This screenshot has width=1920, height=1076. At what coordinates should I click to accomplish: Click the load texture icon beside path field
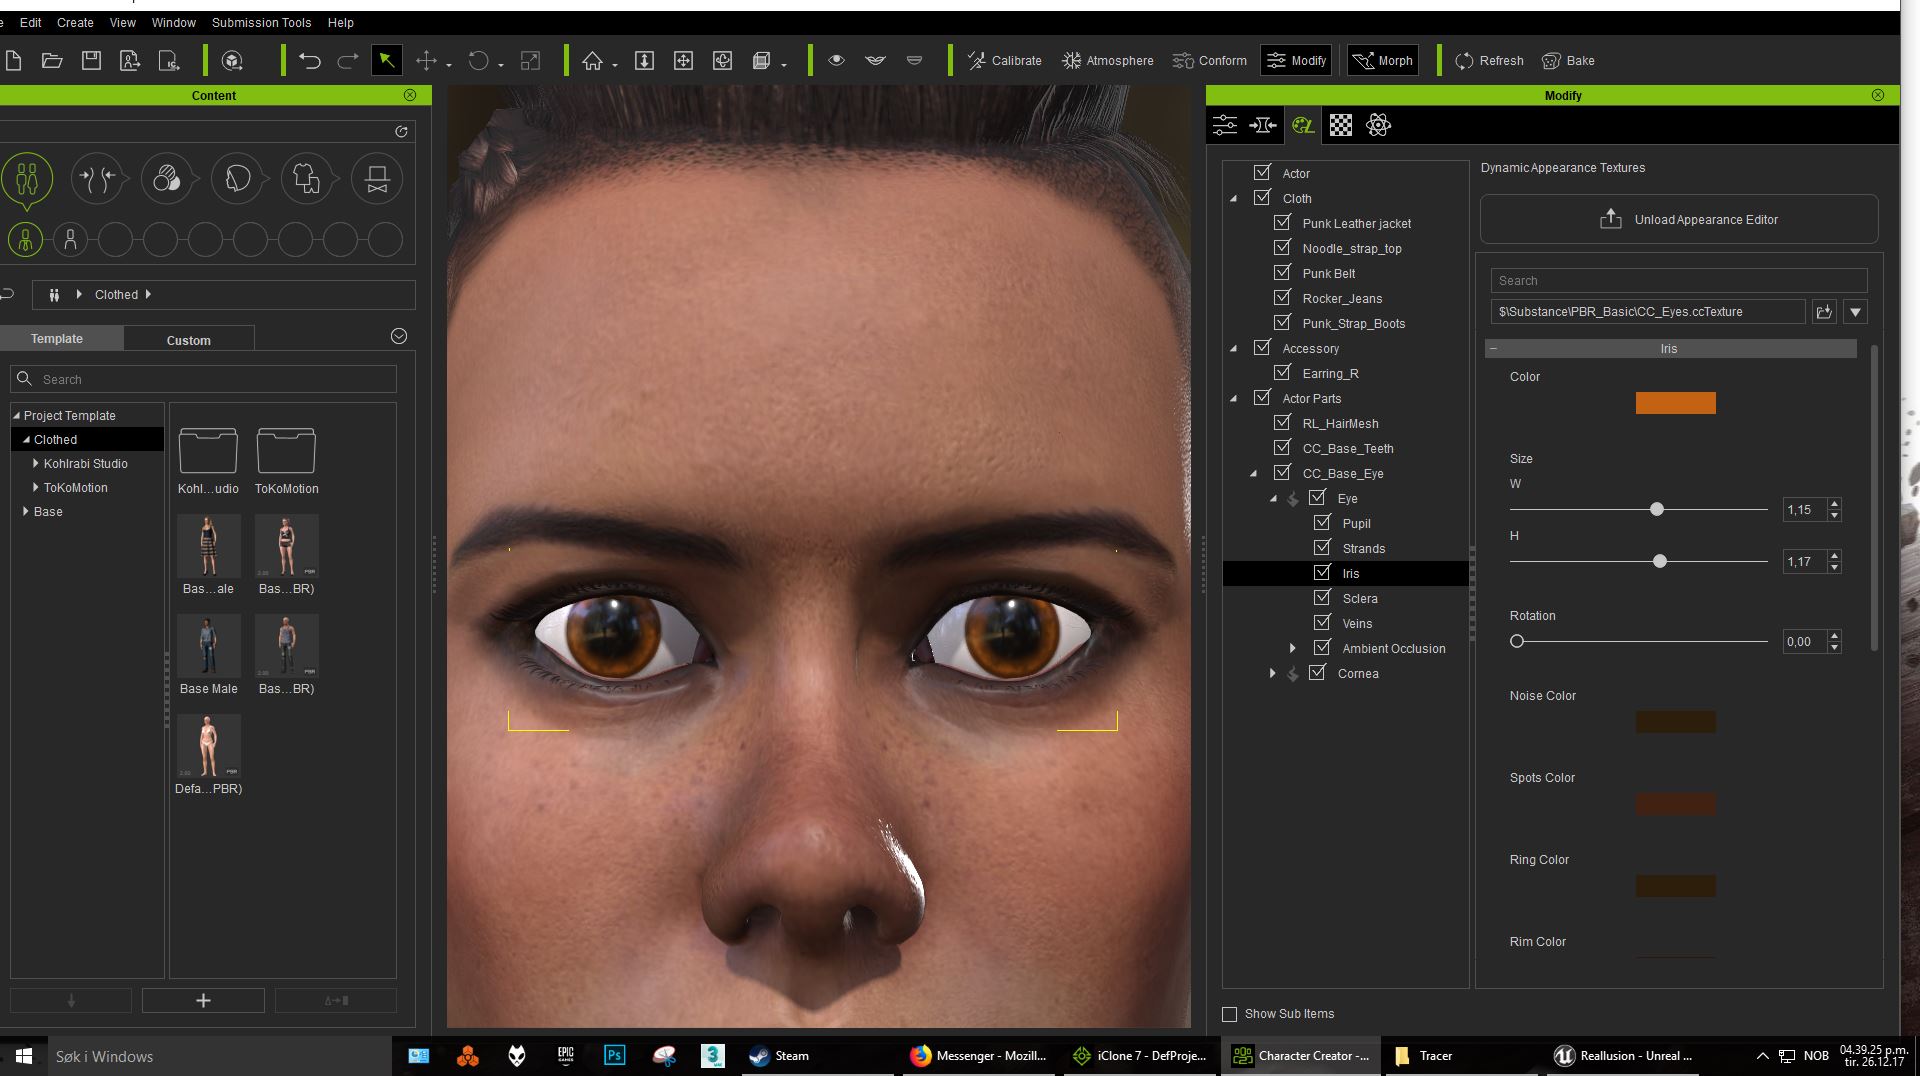tap(1824, 312)
